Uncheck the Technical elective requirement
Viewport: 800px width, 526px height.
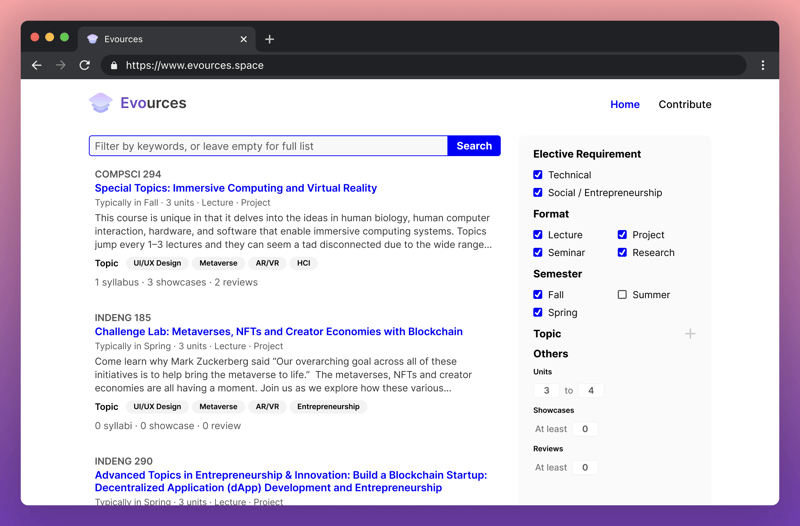[x=538, y=175]
